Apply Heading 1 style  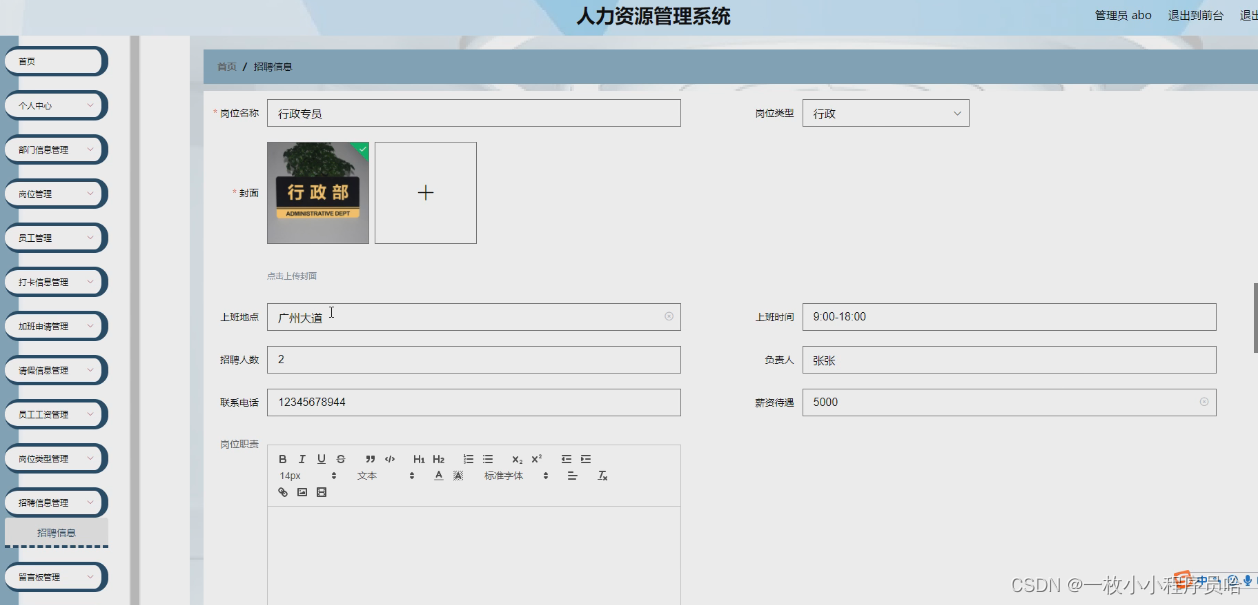(x=419, y=459)
